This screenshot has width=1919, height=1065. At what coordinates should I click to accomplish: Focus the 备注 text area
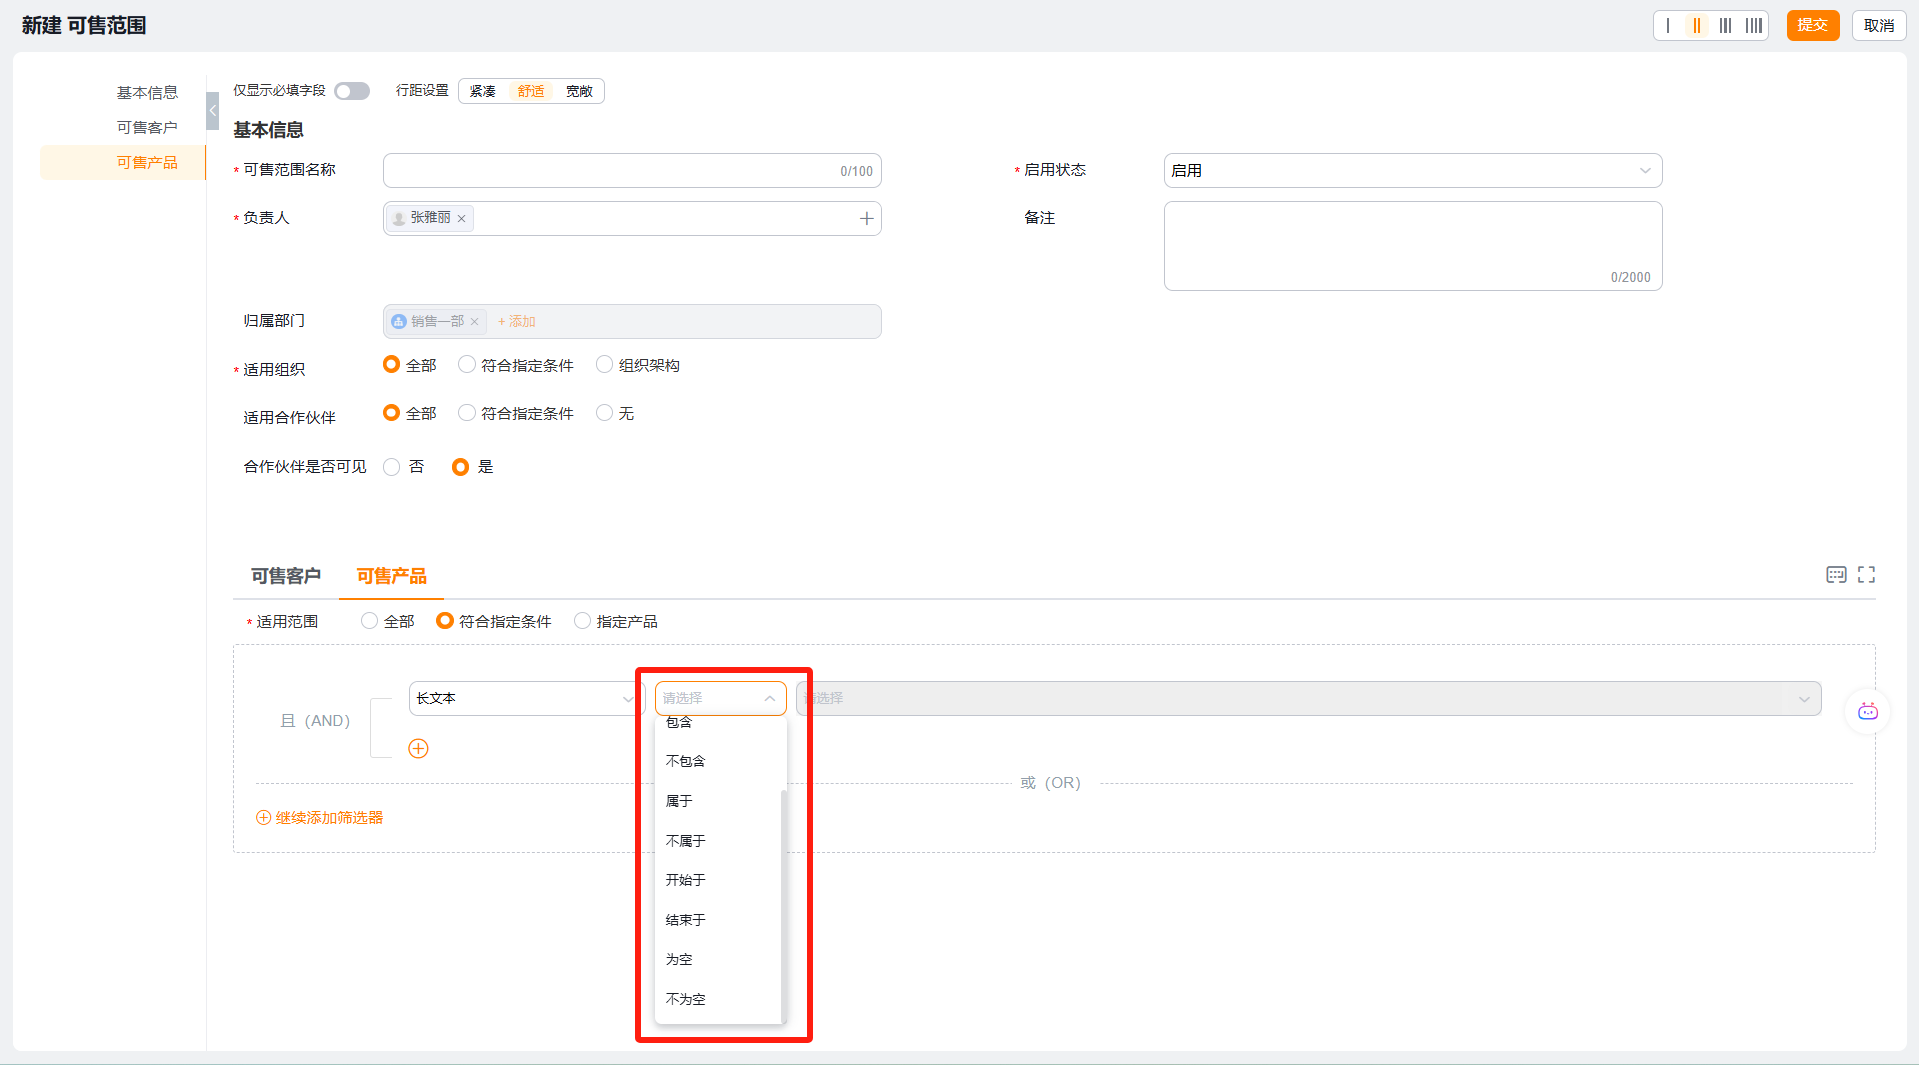click(1413, 246)
